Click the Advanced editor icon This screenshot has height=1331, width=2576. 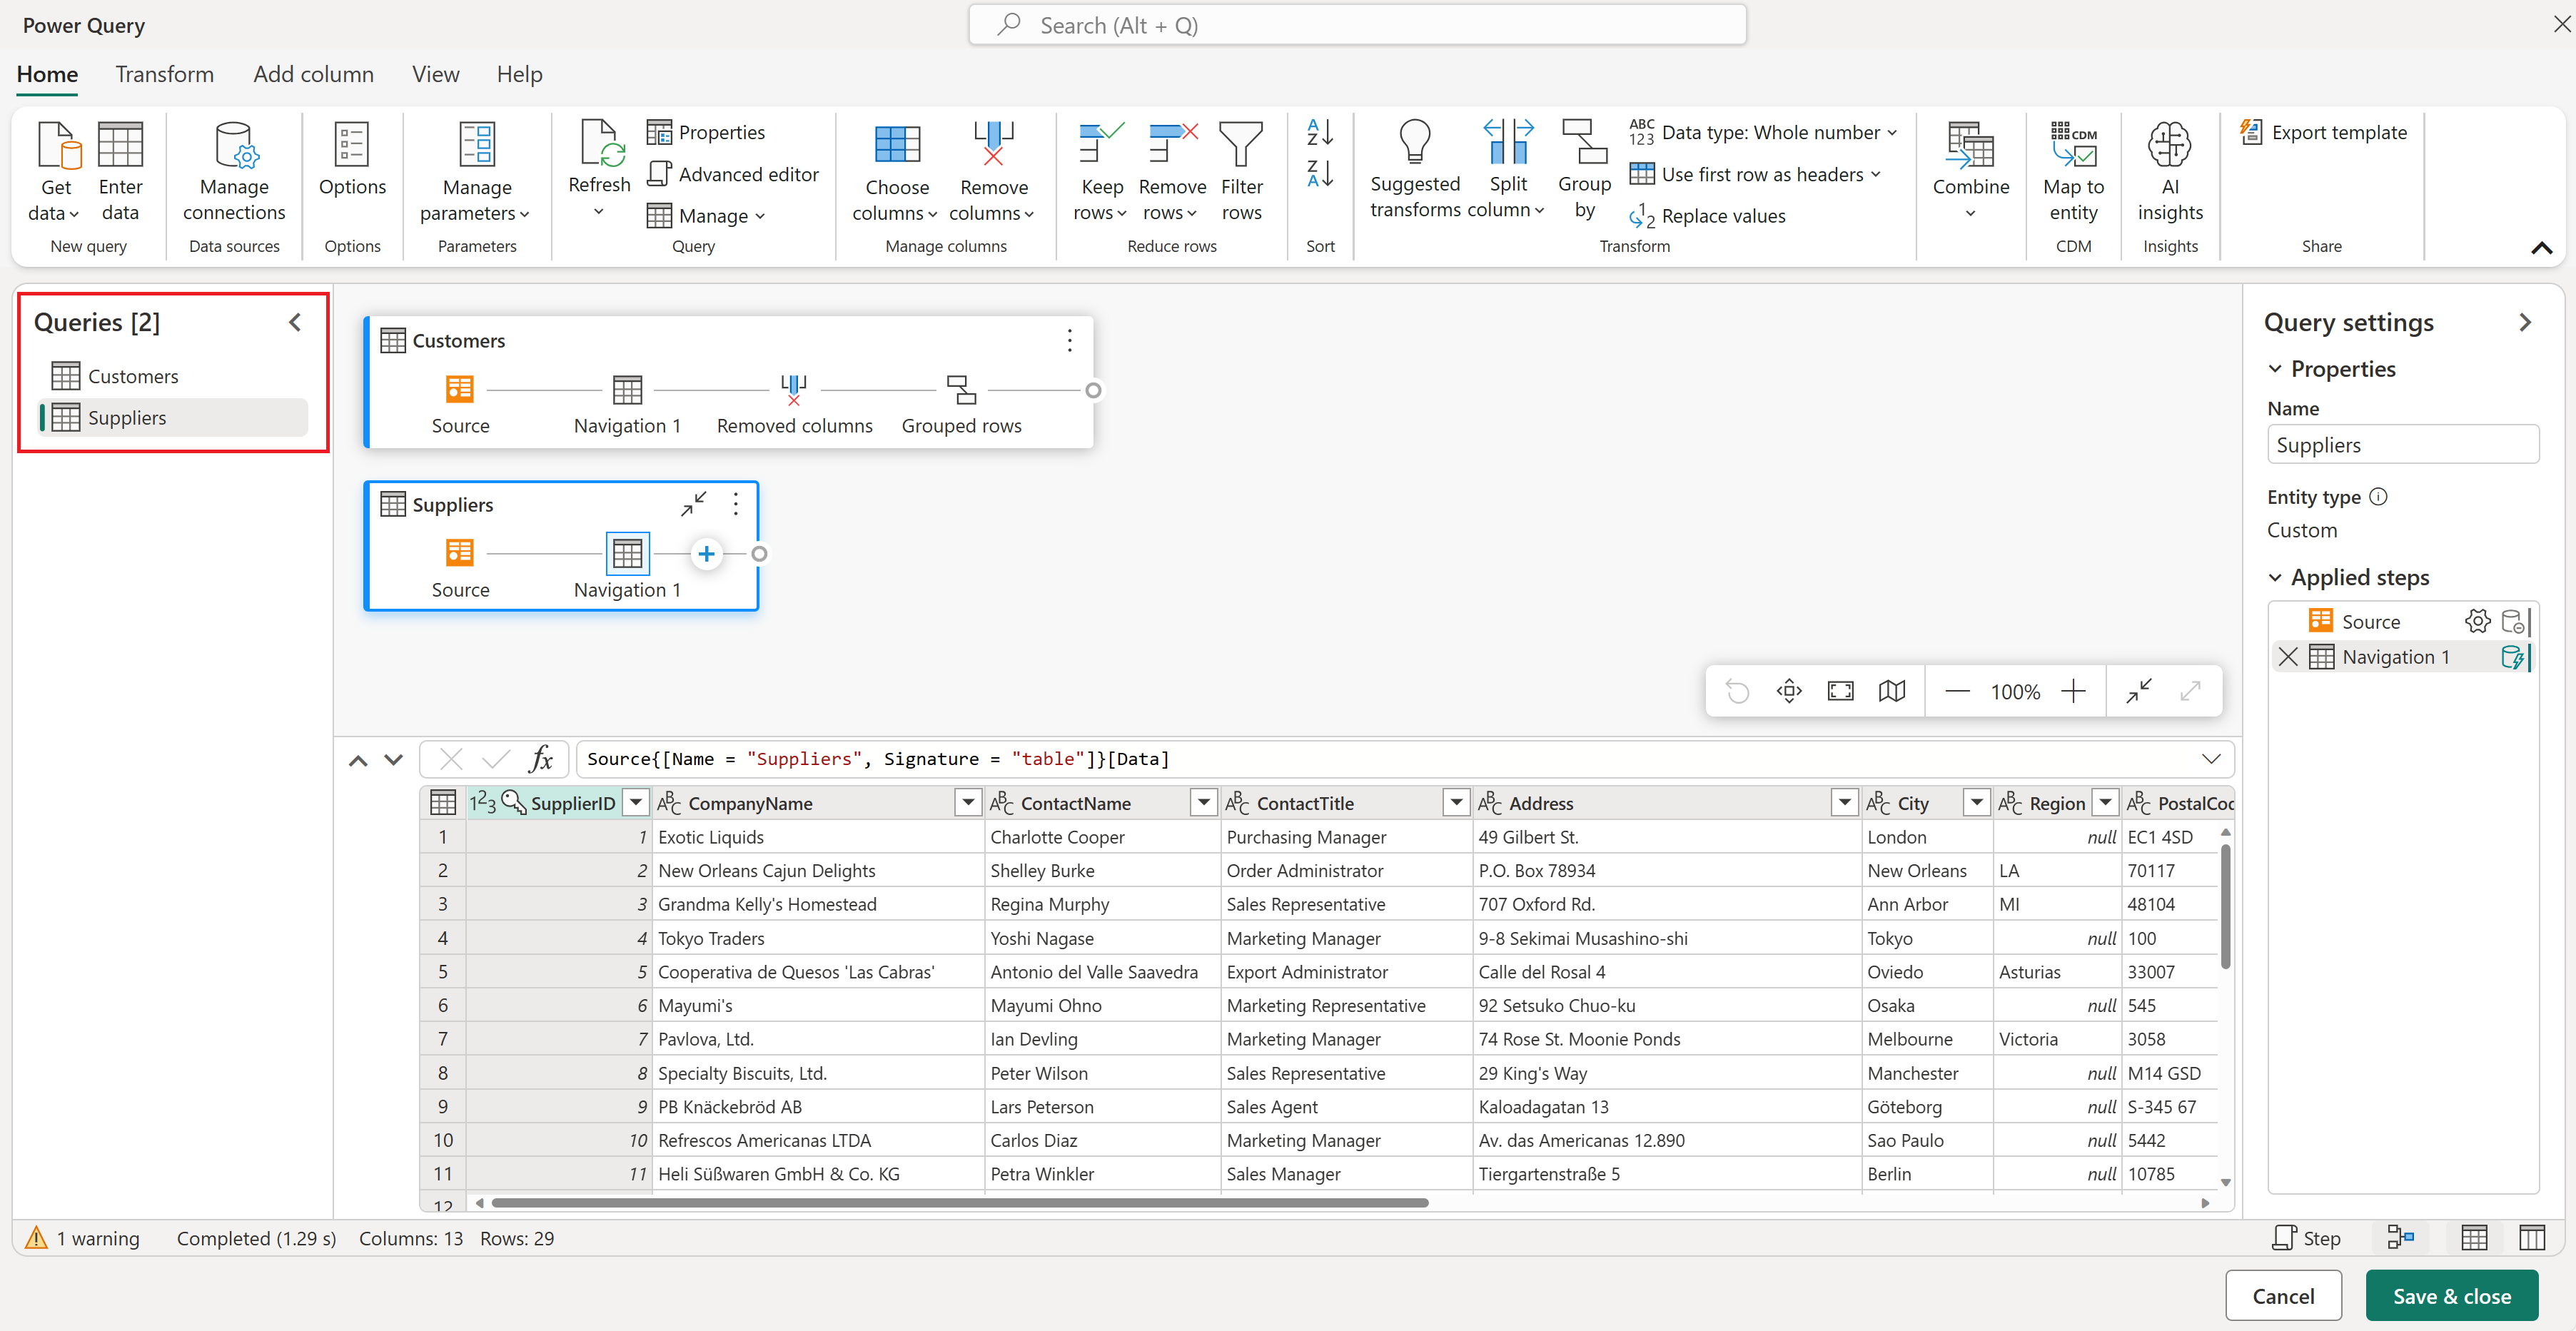[x=659, y=174]
